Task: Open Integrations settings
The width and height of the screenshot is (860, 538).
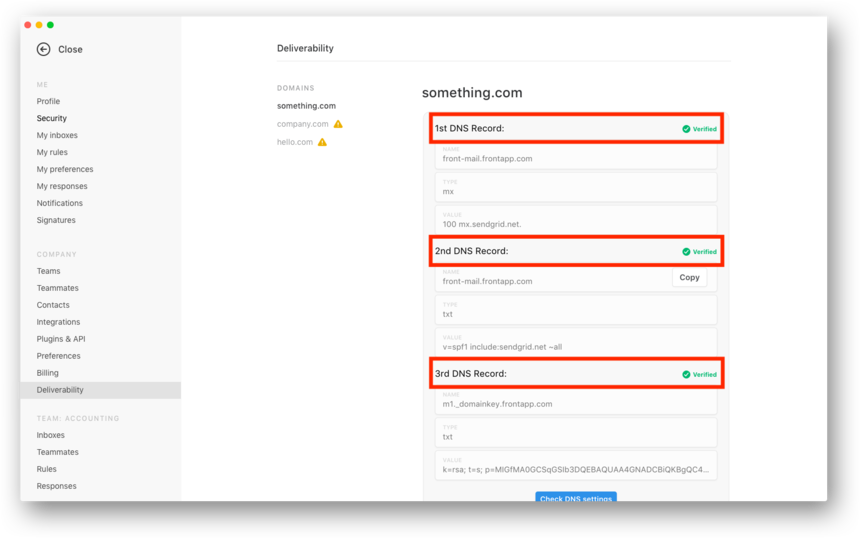Action: [x=58, y=322]
